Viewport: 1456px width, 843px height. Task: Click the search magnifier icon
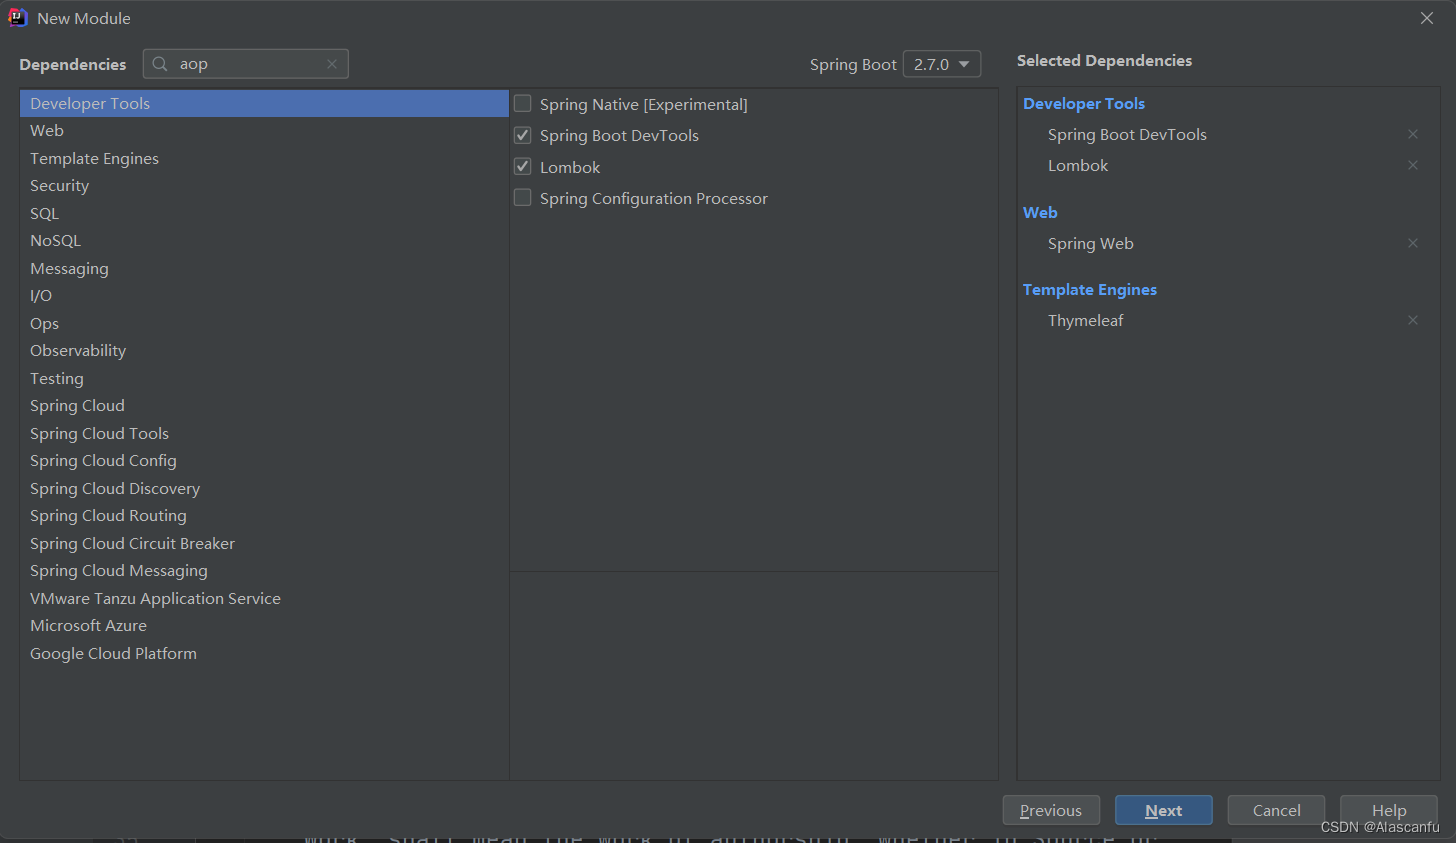[x=160, y=64]
